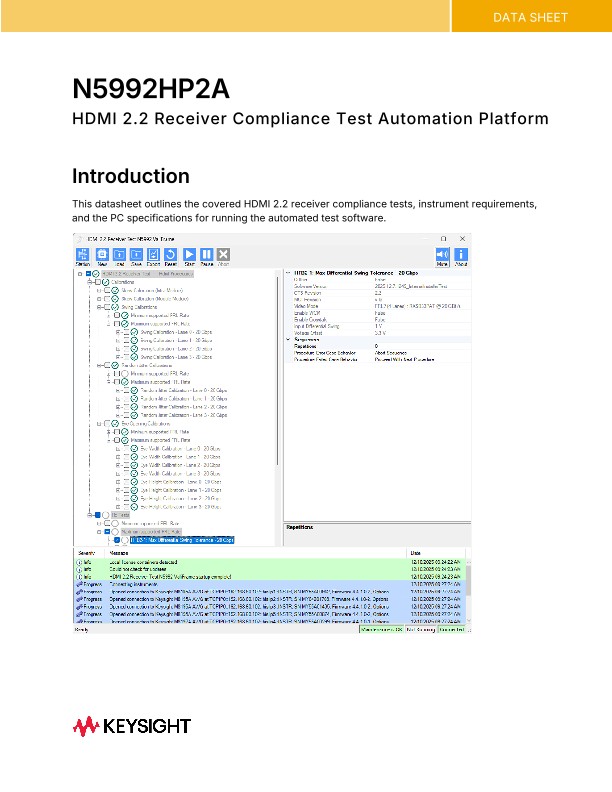The image size is (612, 792).
Task: Toggle Eye Height Calibration Lane 0 checkbox
Action: [x=126, y=482]
